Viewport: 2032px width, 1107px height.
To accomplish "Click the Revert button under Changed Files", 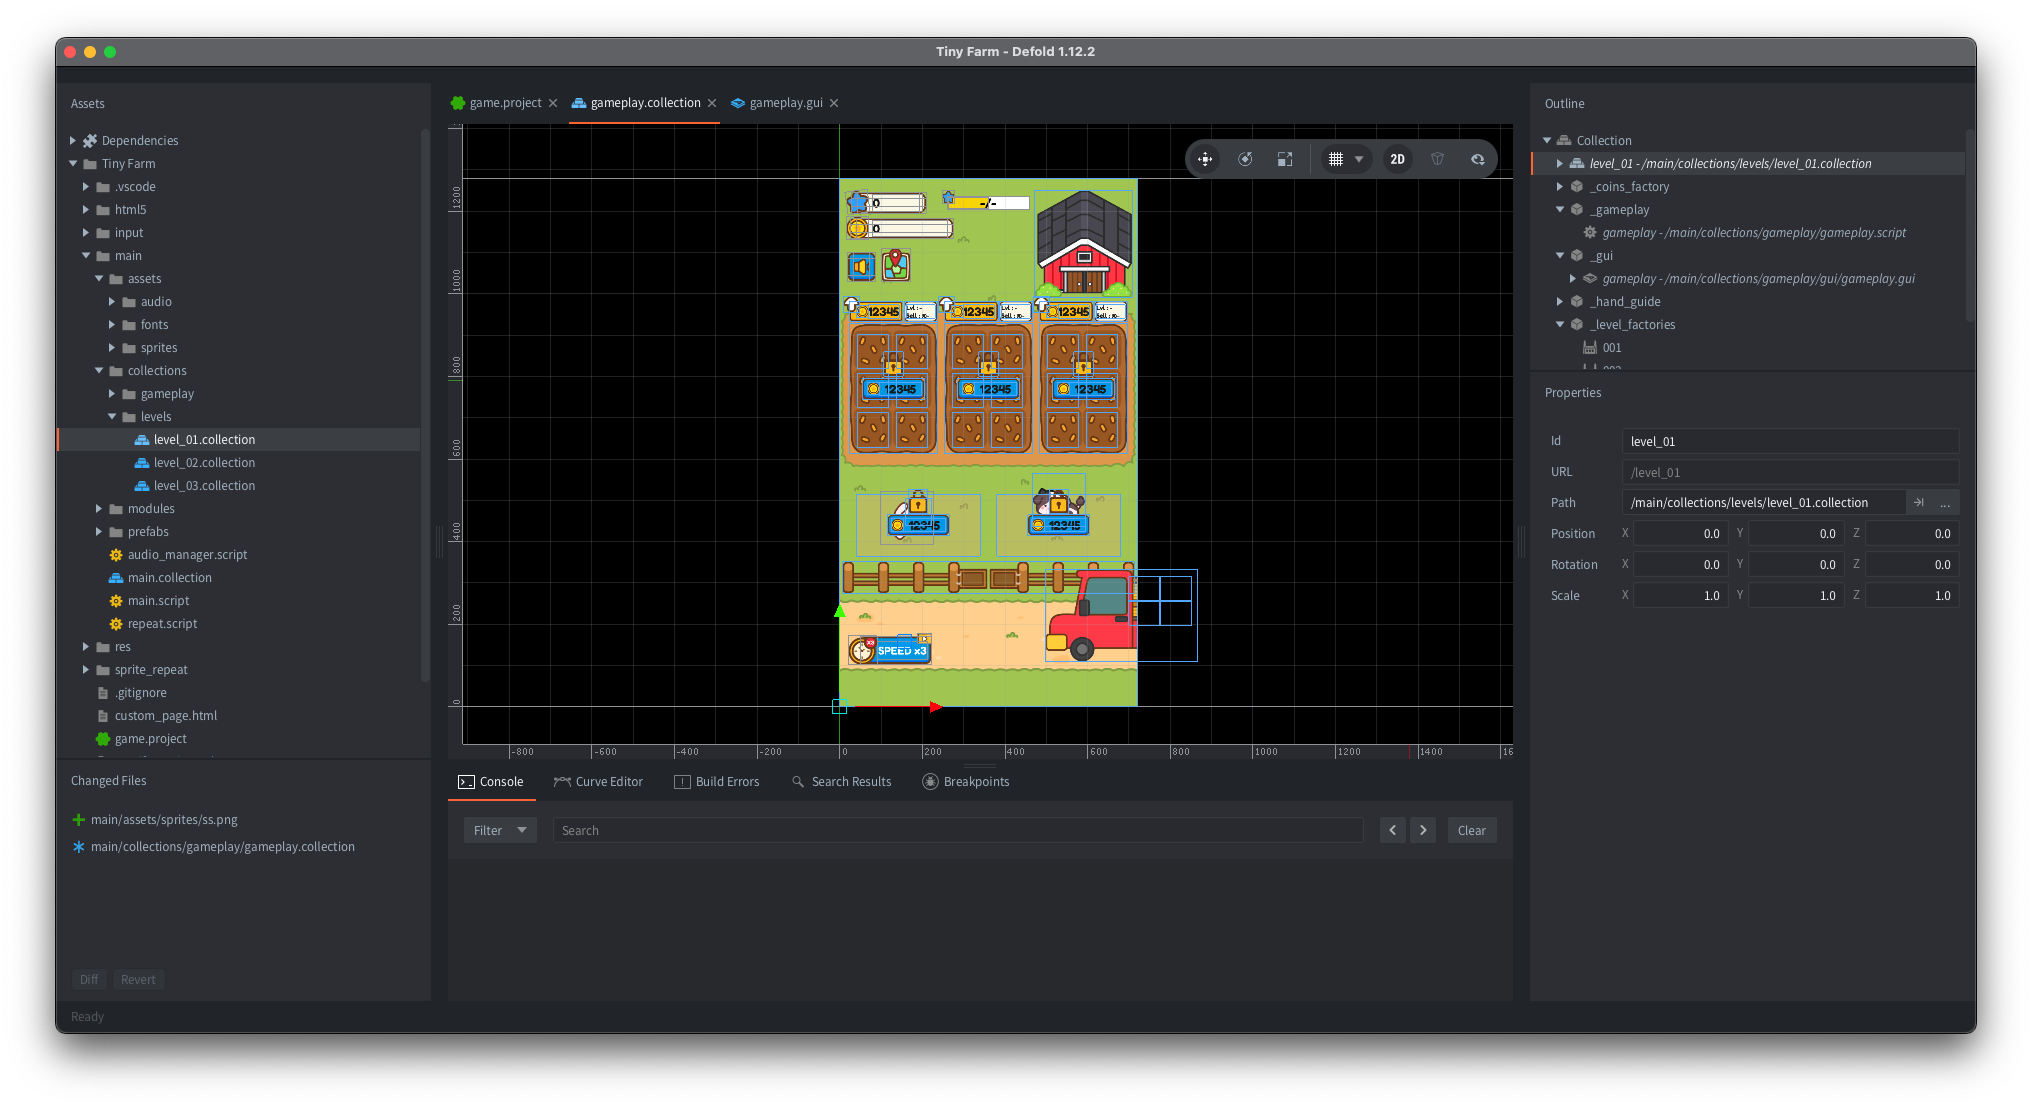I will [138, 979].
